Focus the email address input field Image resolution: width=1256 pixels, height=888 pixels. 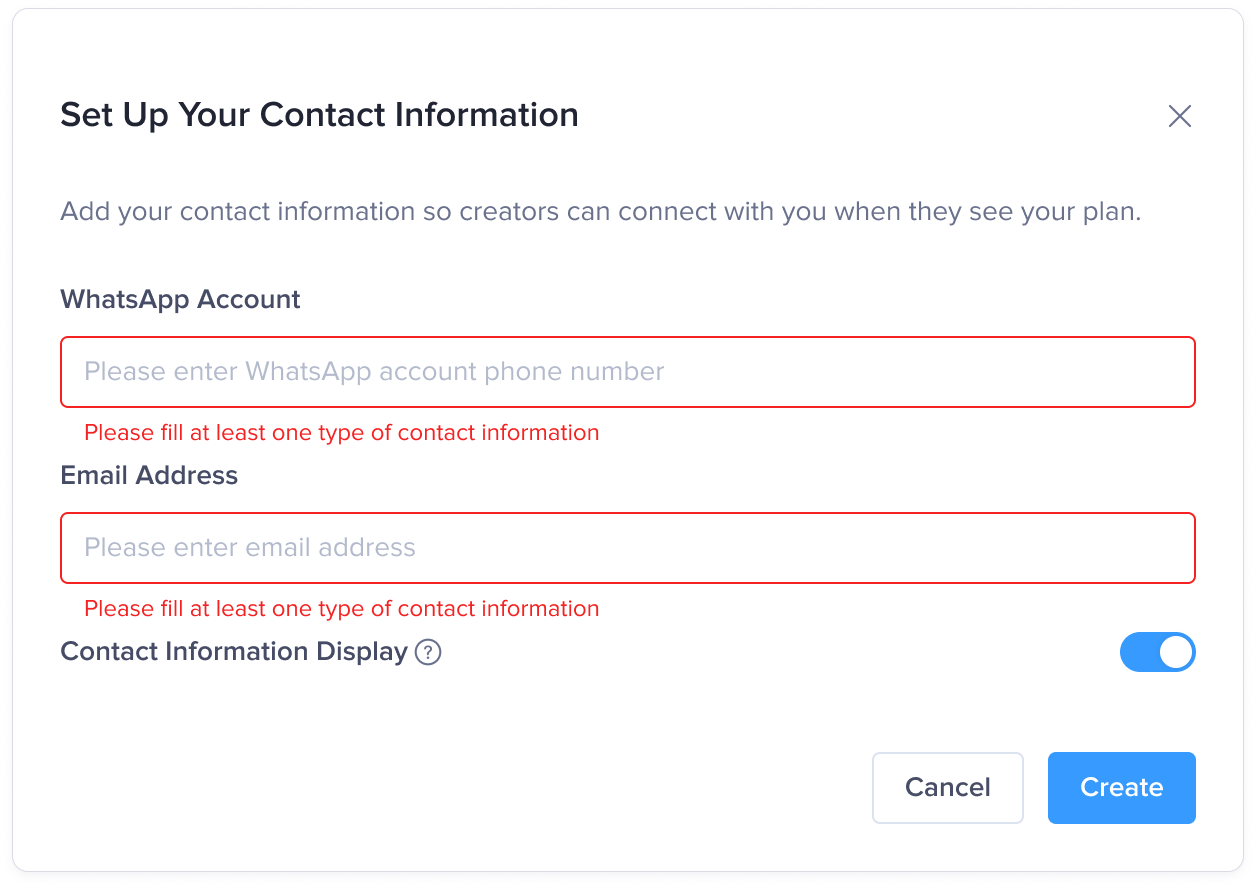[627, 548]
